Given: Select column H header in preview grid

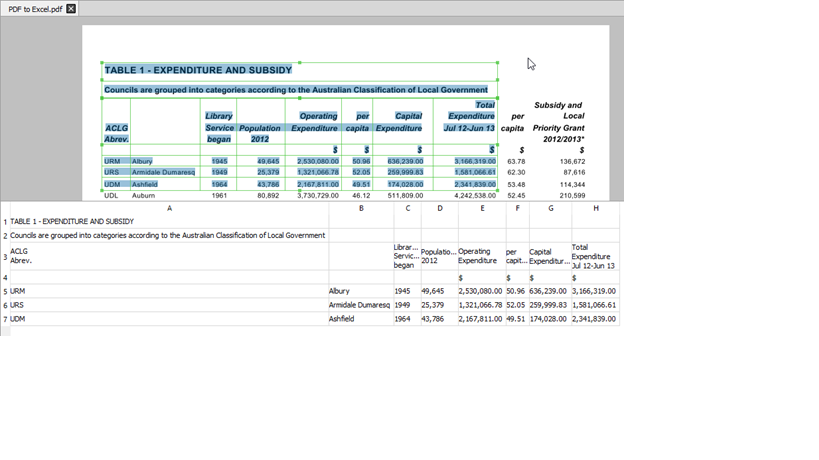Looking at the screenshot, I should [x=595, y=208].
